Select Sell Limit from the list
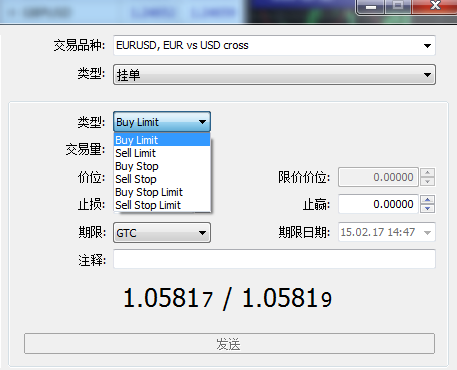 pos(162,153)
